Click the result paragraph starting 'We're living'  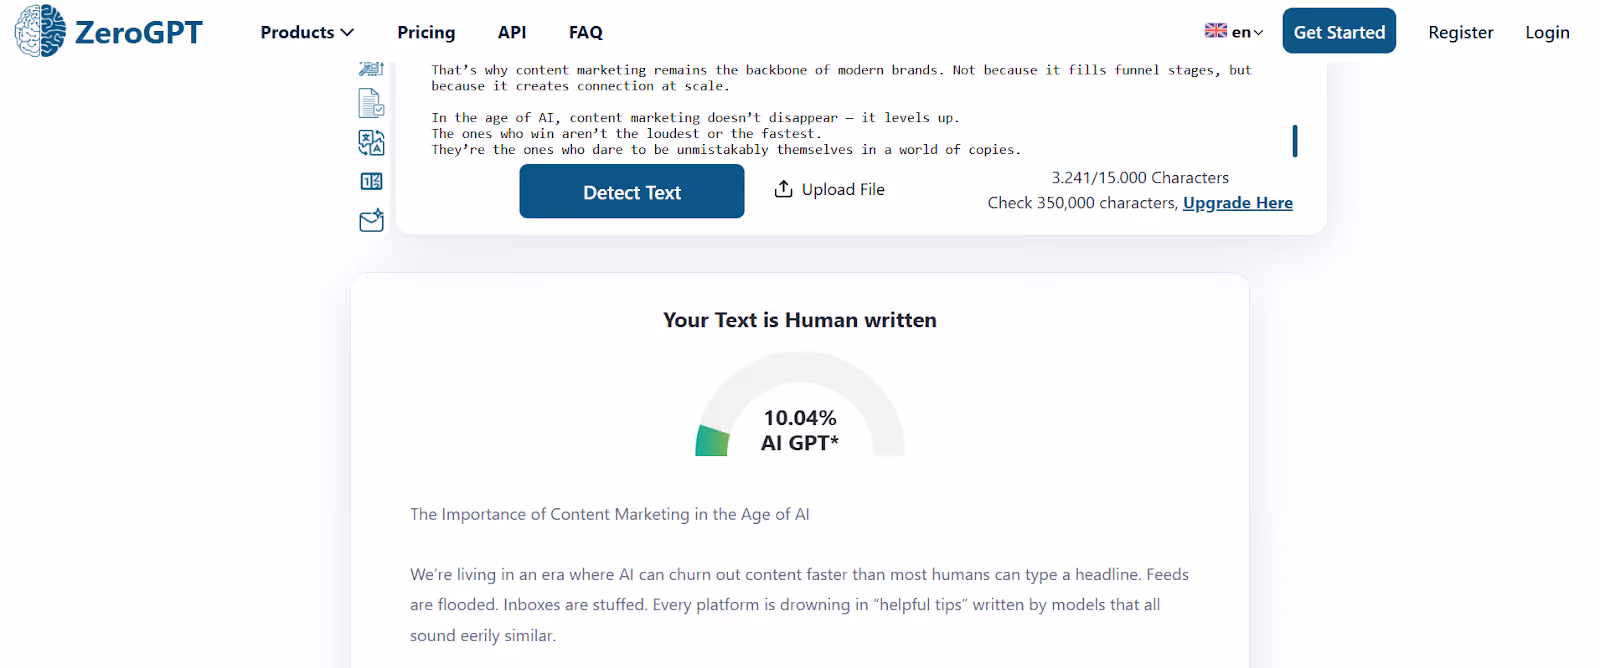point(799,605)
